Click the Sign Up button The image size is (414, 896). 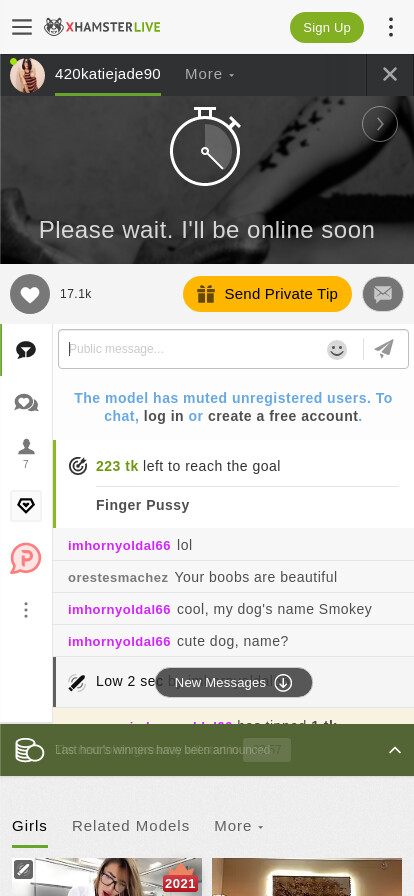pos(327,27)
